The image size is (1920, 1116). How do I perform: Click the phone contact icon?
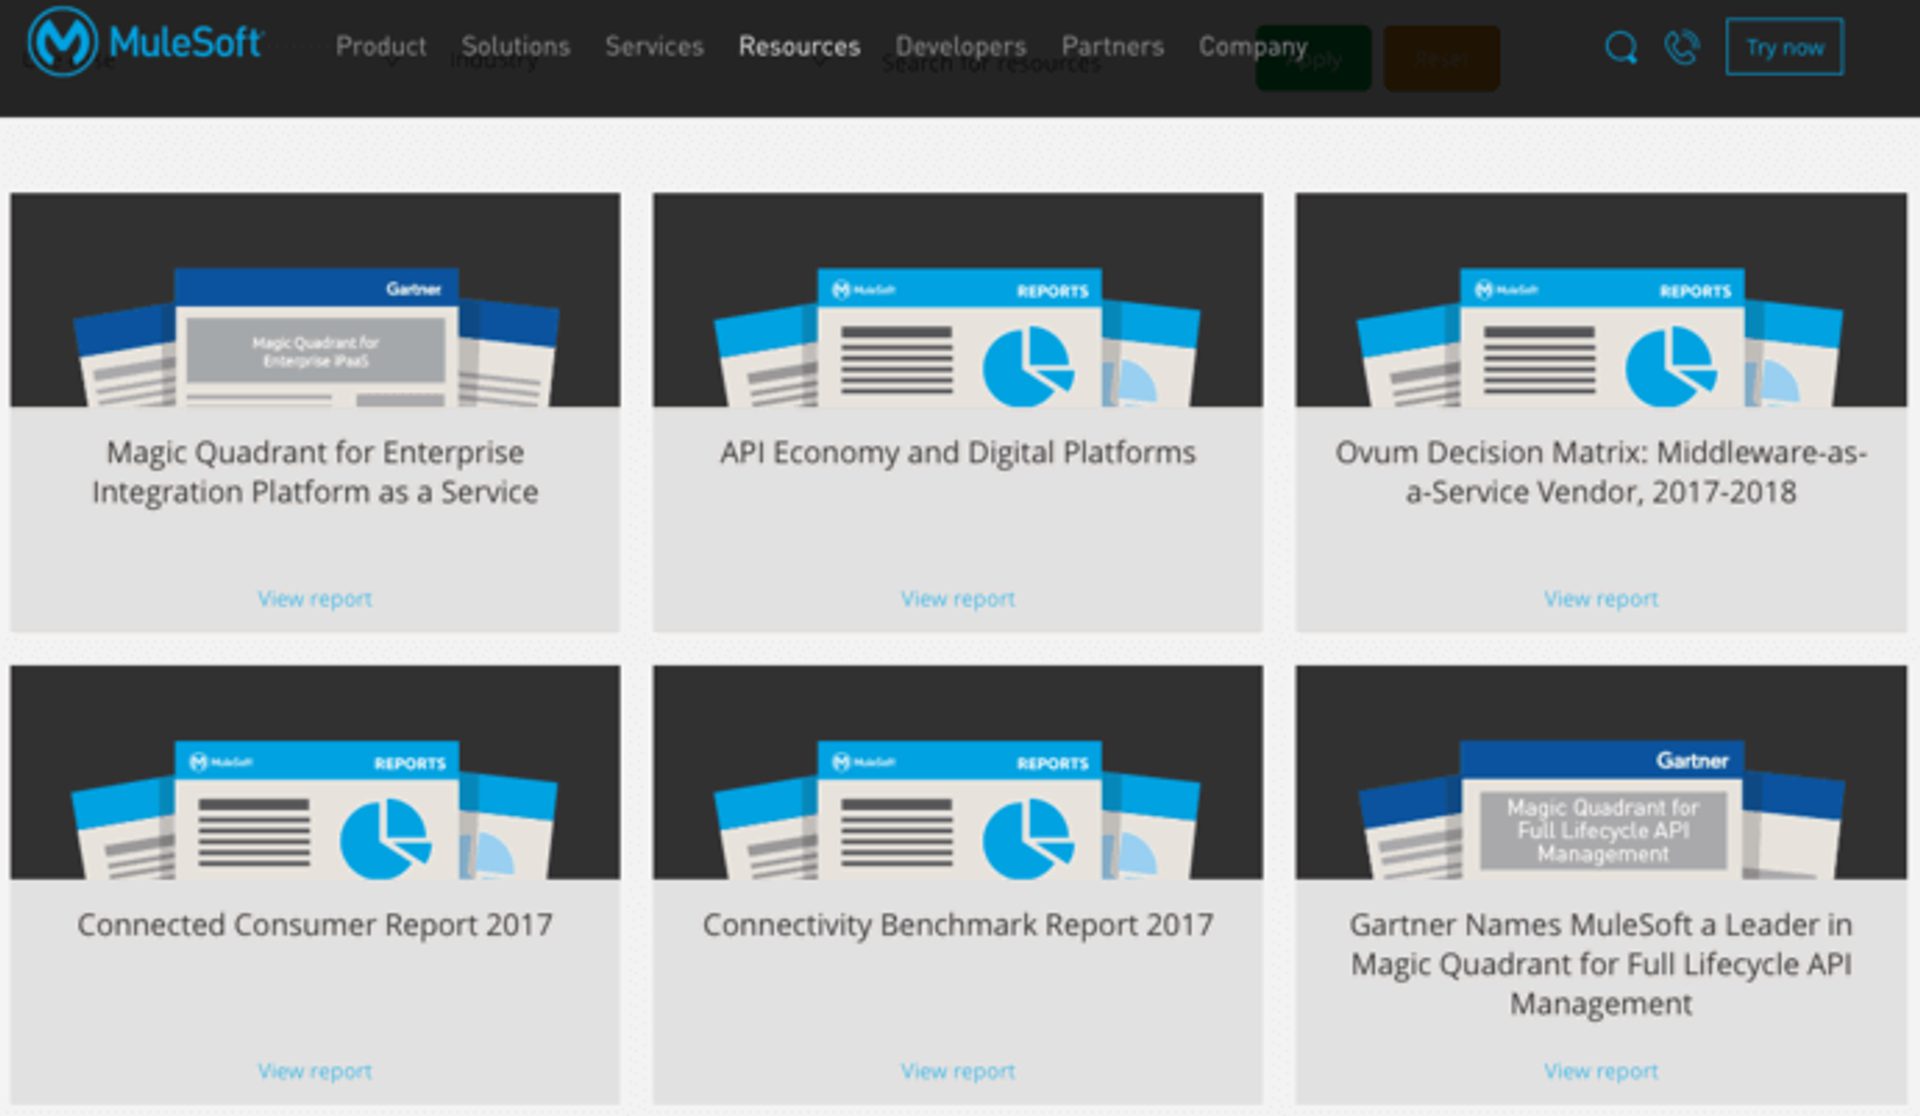tap(1682, 47)
